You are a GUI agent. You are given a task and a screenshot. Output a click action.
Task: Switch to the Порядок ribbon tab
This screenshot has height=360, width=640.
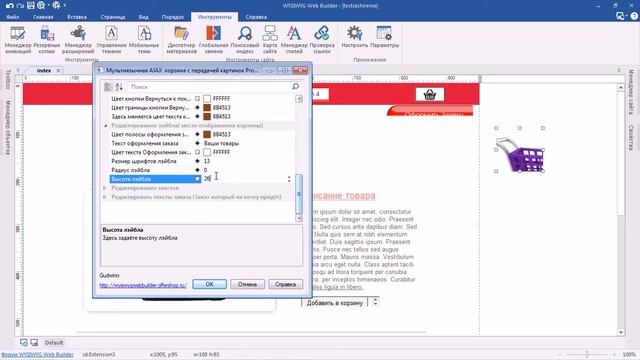pos(173,17)
